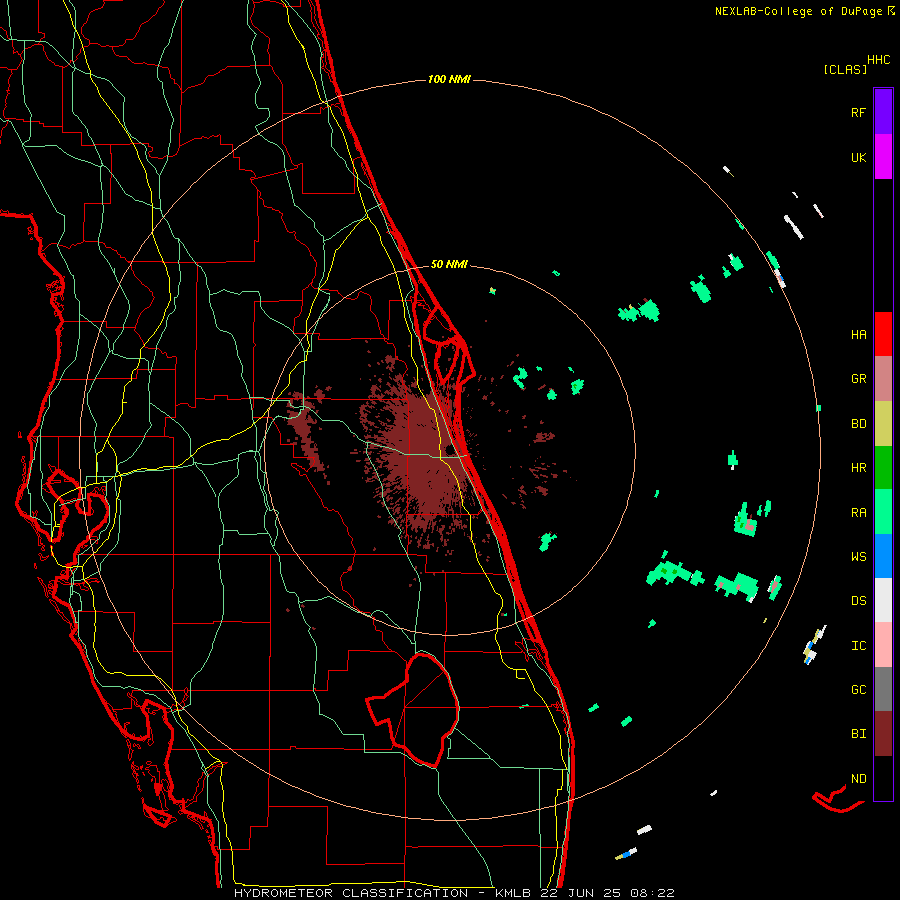Image resolution: width=900 pixels, height=900 pixels.
Task: Select the 'DS' legend label
Action: coord(858,601)
